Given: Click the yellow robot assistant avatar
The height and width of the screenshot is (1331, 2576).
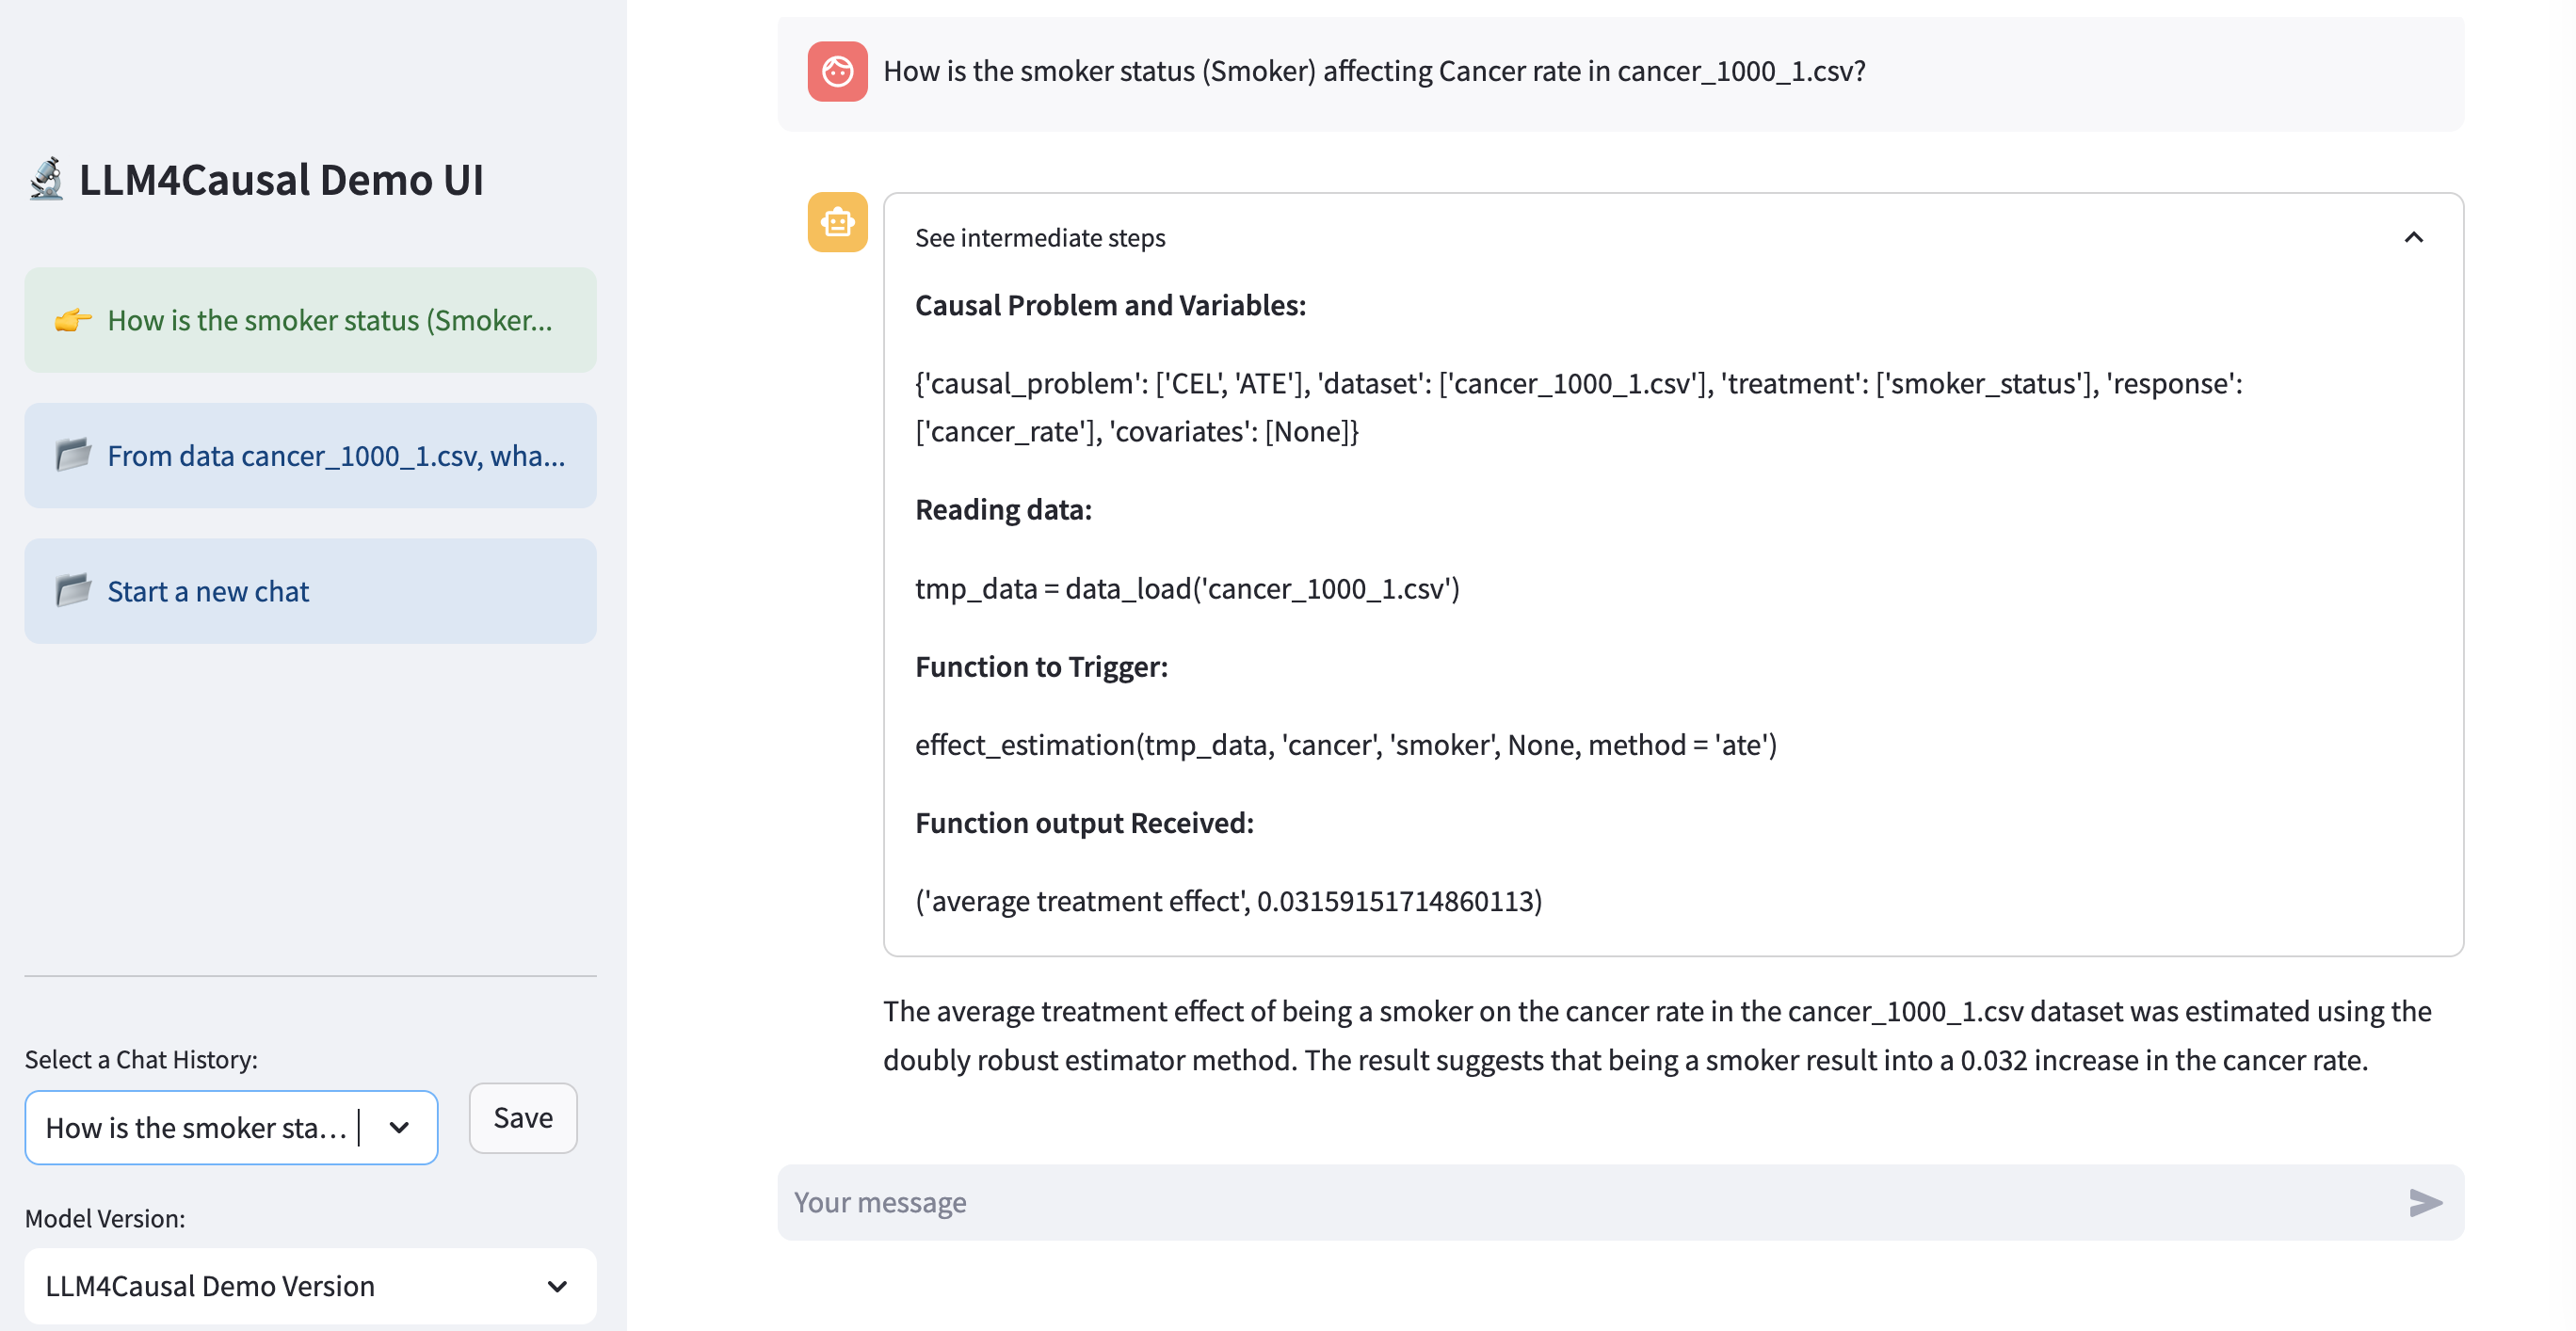Looking at the screenshot, I should [837, 222].
